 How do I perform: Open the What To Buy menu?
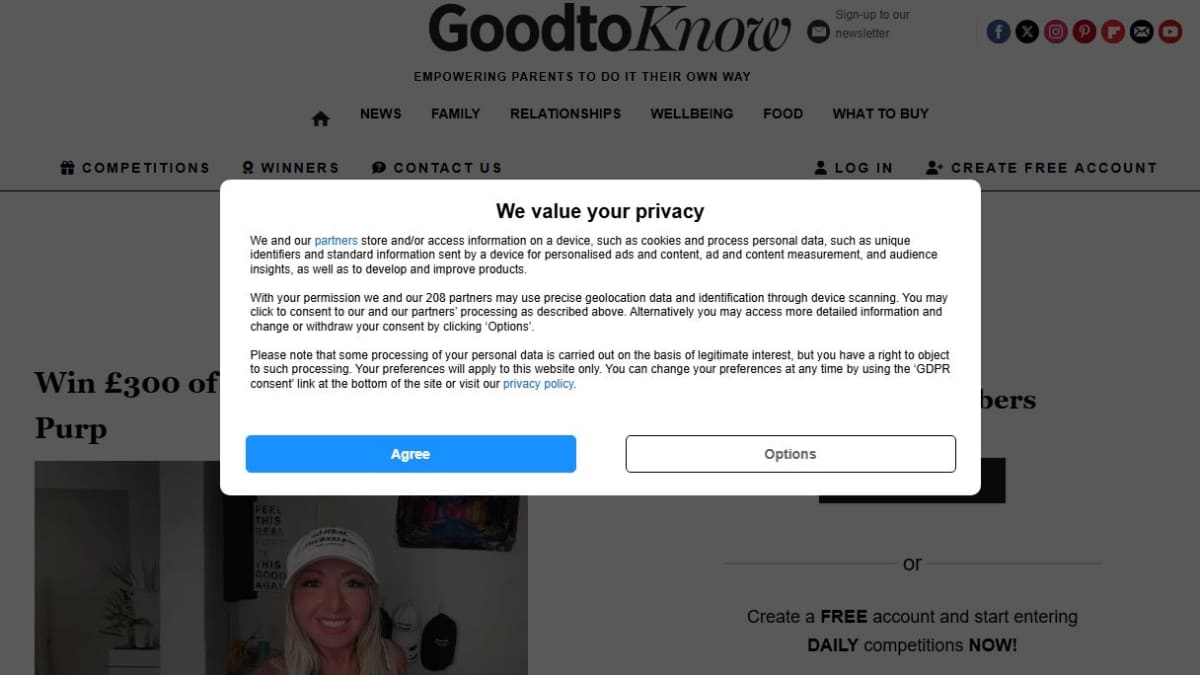[x=881, y=114]
